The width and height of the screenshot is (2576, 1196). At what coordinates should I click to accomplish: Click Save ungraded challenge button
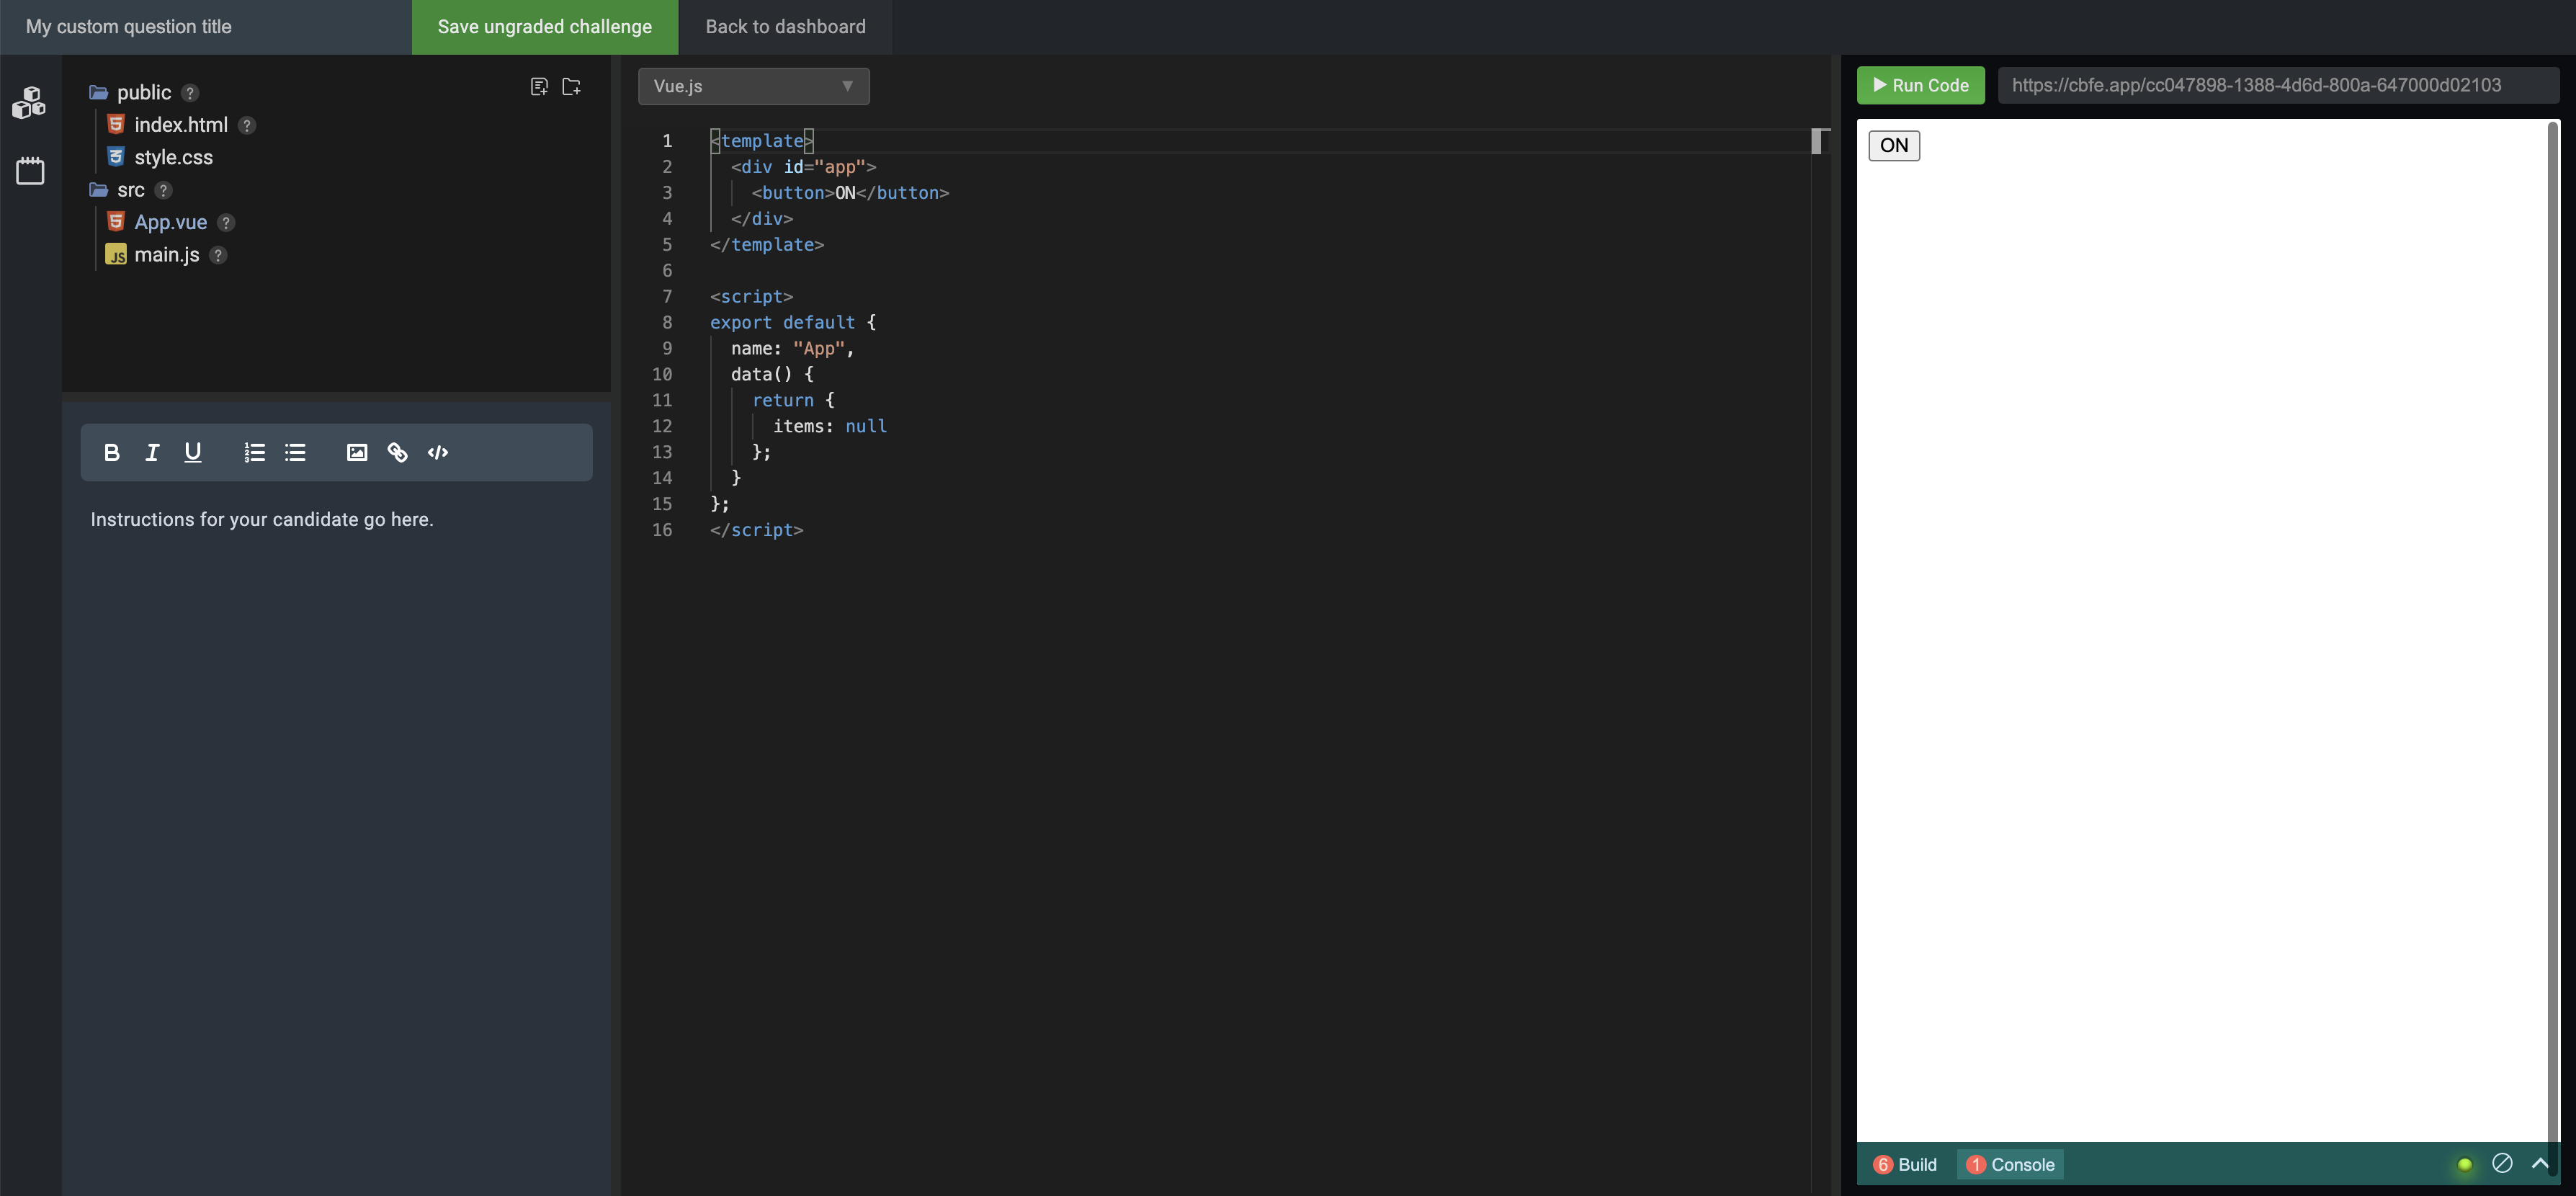(x=544, y=27)
